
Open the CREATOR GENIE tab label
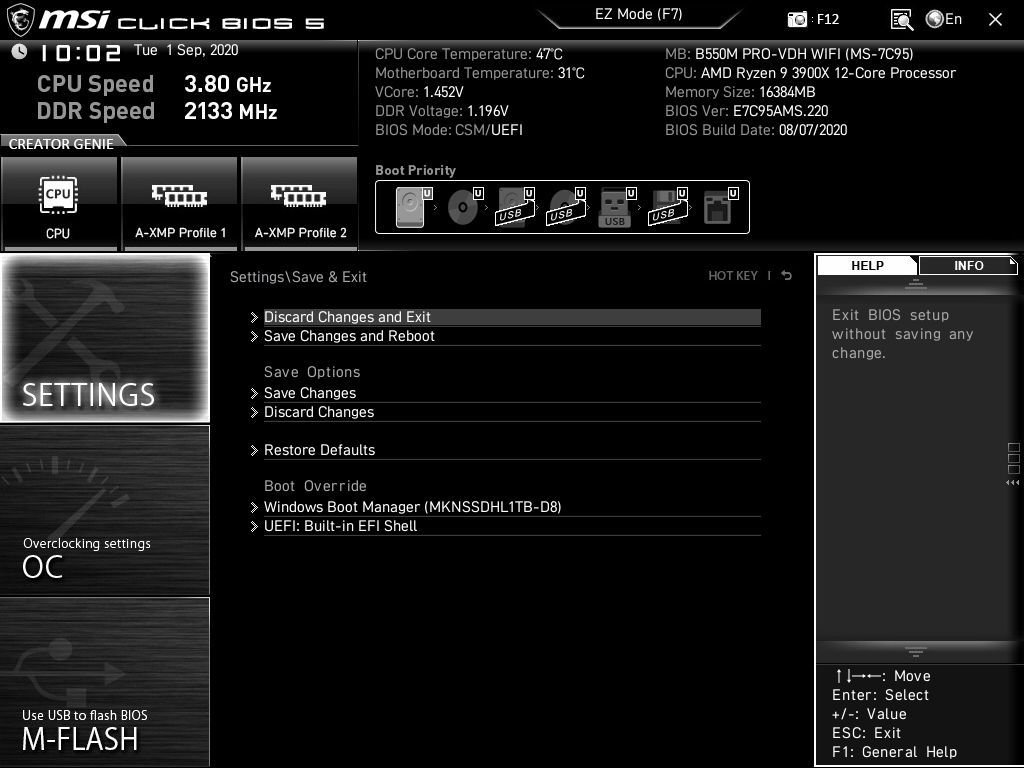click(61, 144)
